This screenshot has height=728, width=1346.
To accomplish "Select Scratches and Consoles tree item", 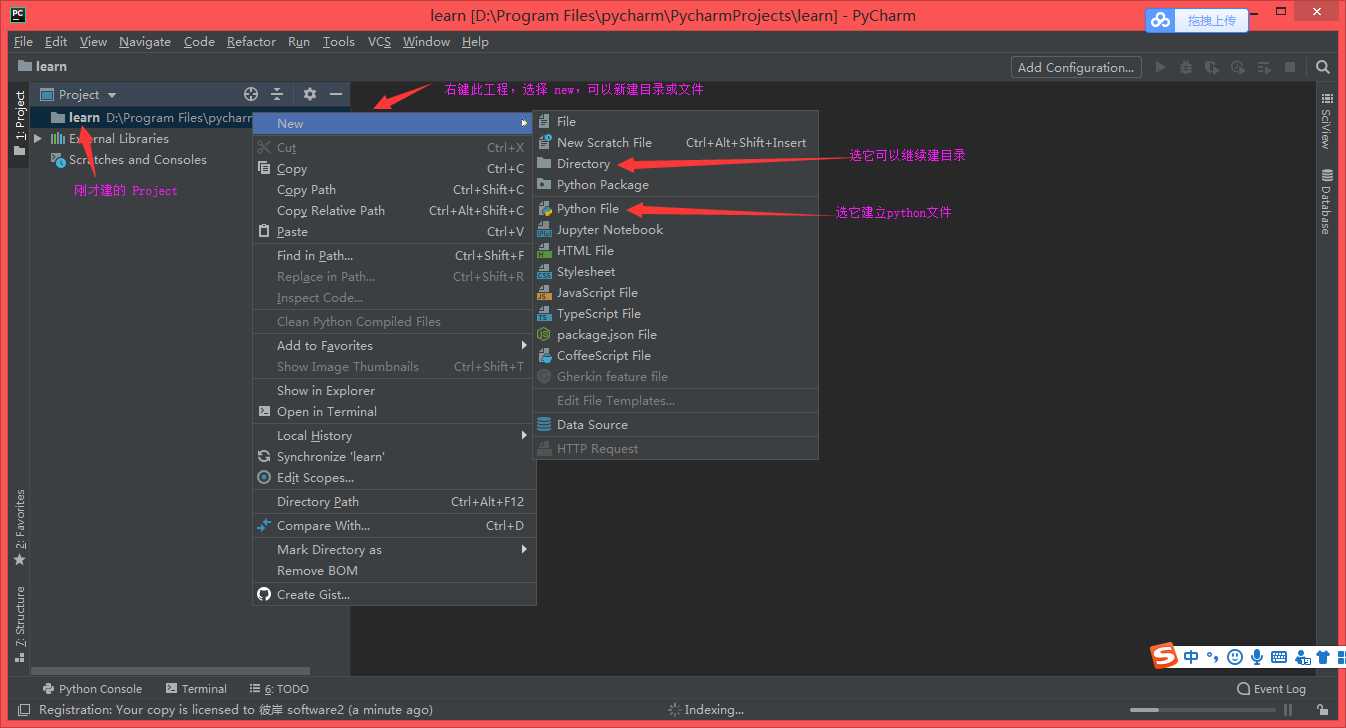I will pyautogui.click(x=138, y=160).
